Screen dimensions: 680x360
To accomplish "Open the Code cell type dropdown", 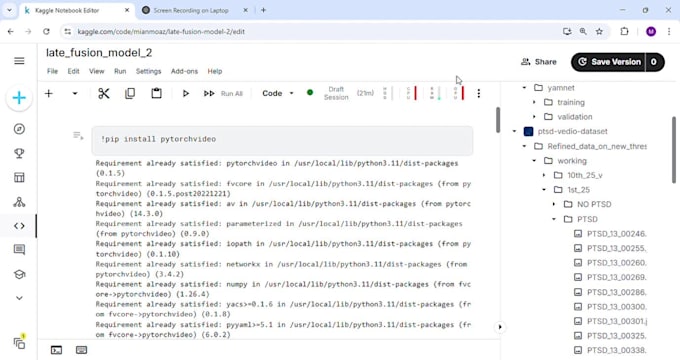I will coord(278,93).
